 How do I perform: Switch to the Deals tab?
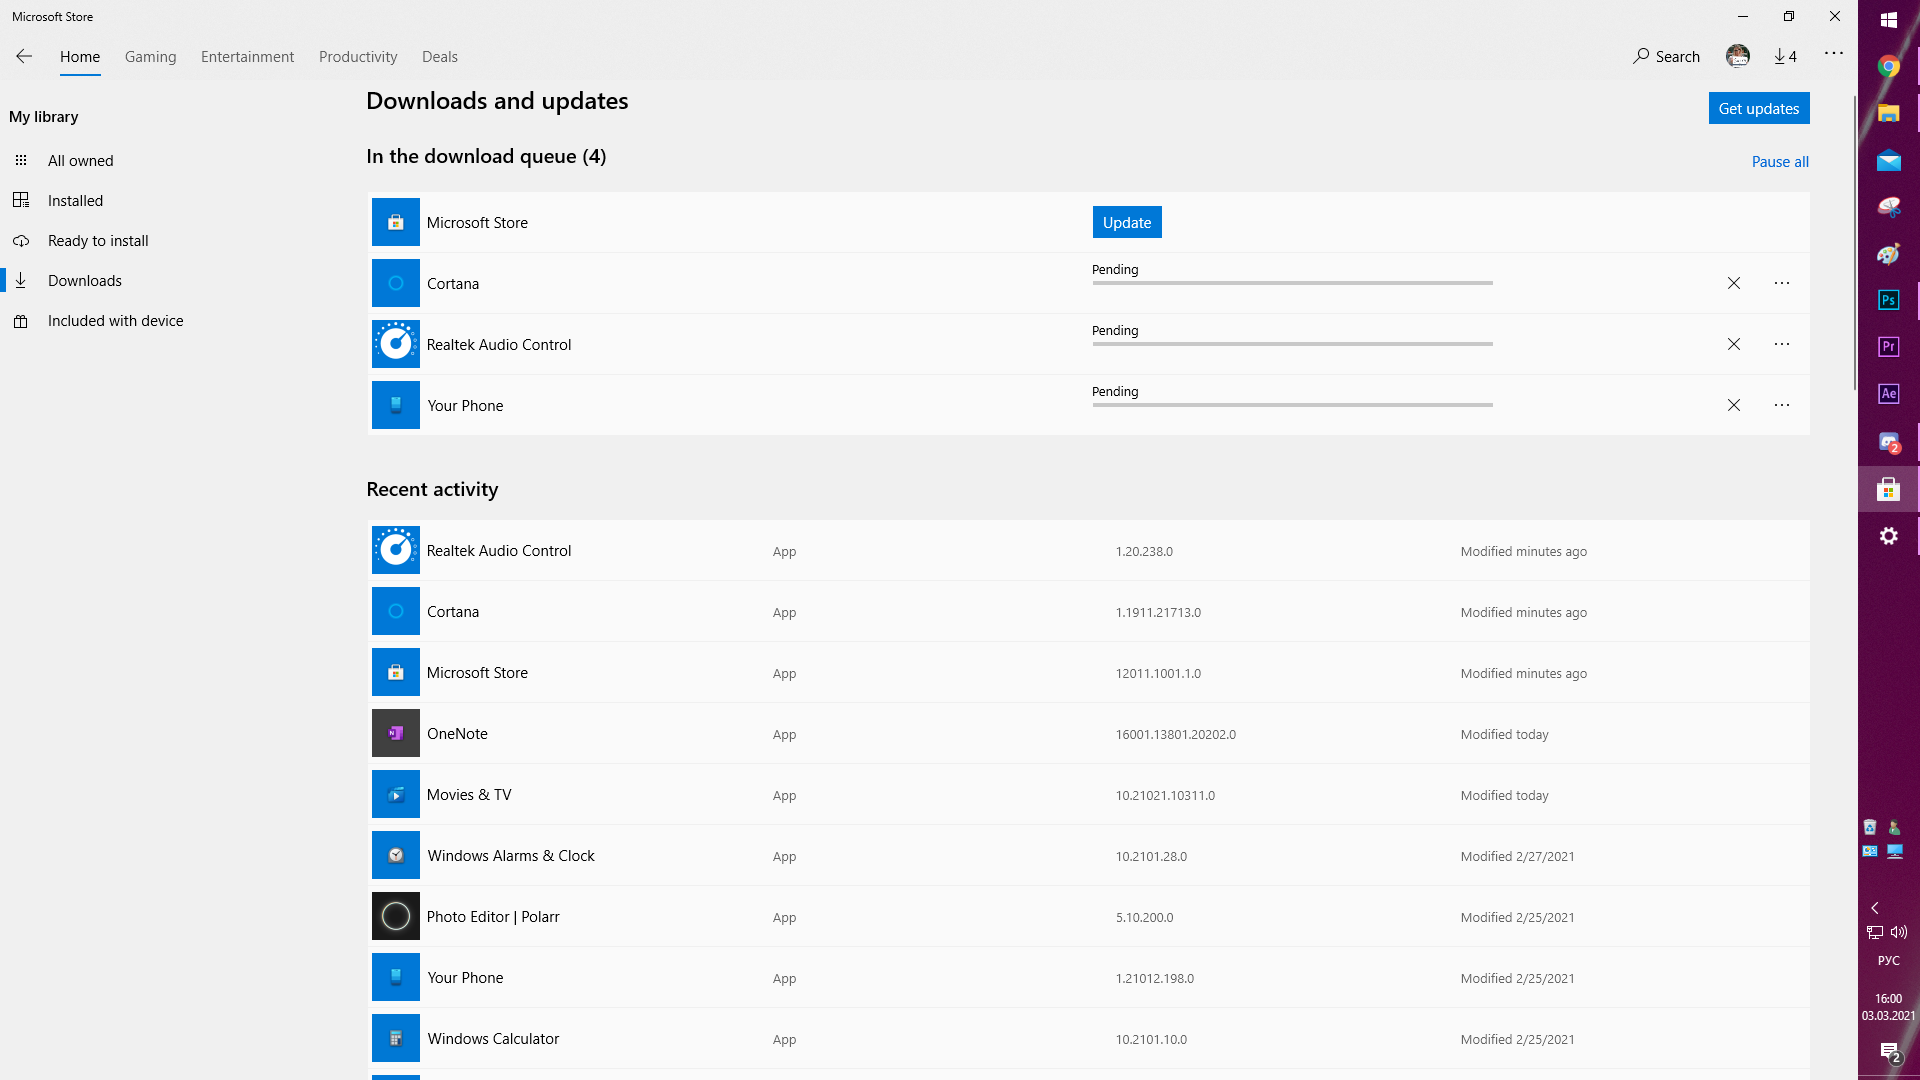pos(440,57)
